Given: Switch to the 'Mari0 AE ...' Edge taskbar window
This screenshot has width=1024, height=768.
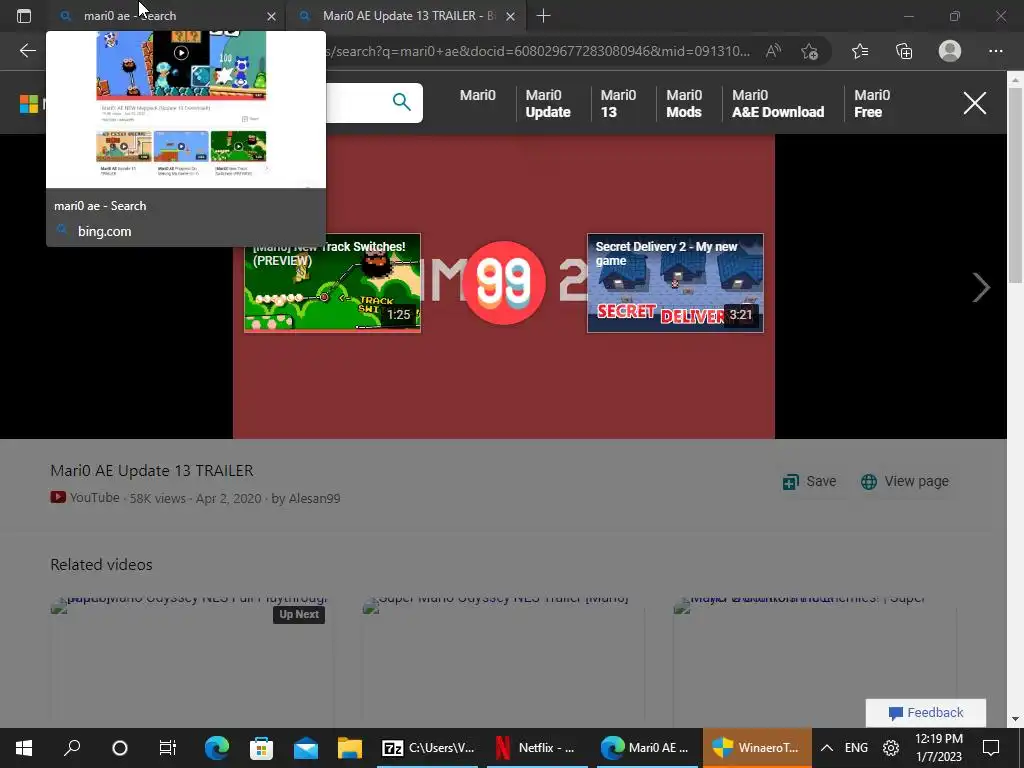Looking at the screenshot, I should click(x=645, y=748).
